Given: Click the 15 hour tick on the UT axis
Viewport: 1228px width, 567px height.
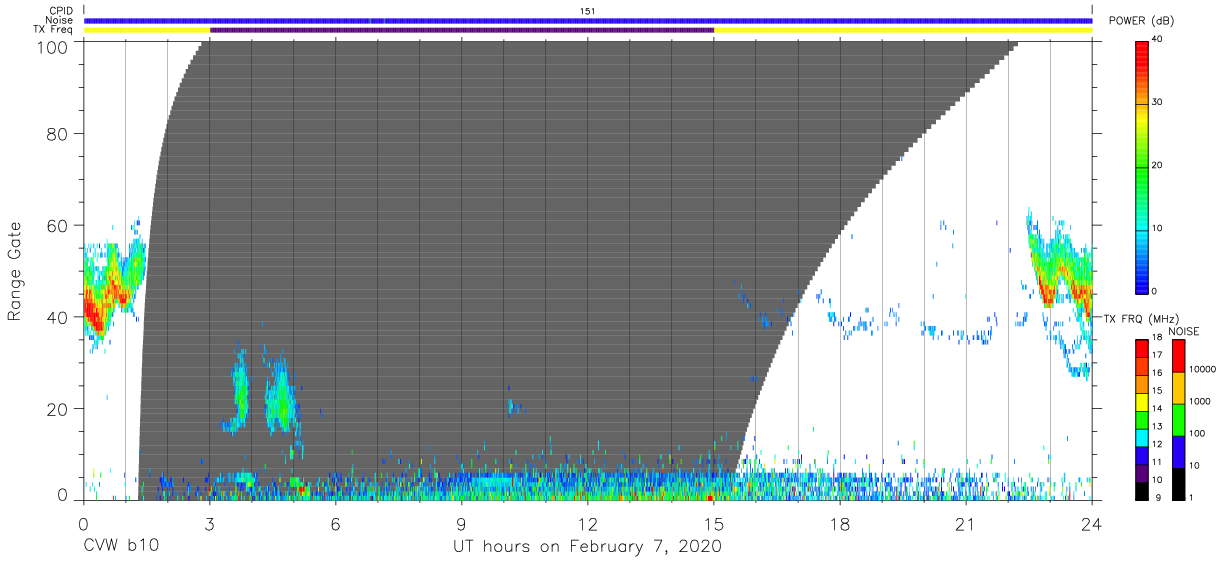Looking at the screenshot, I should pyautogui.click(x=714, y=524).
